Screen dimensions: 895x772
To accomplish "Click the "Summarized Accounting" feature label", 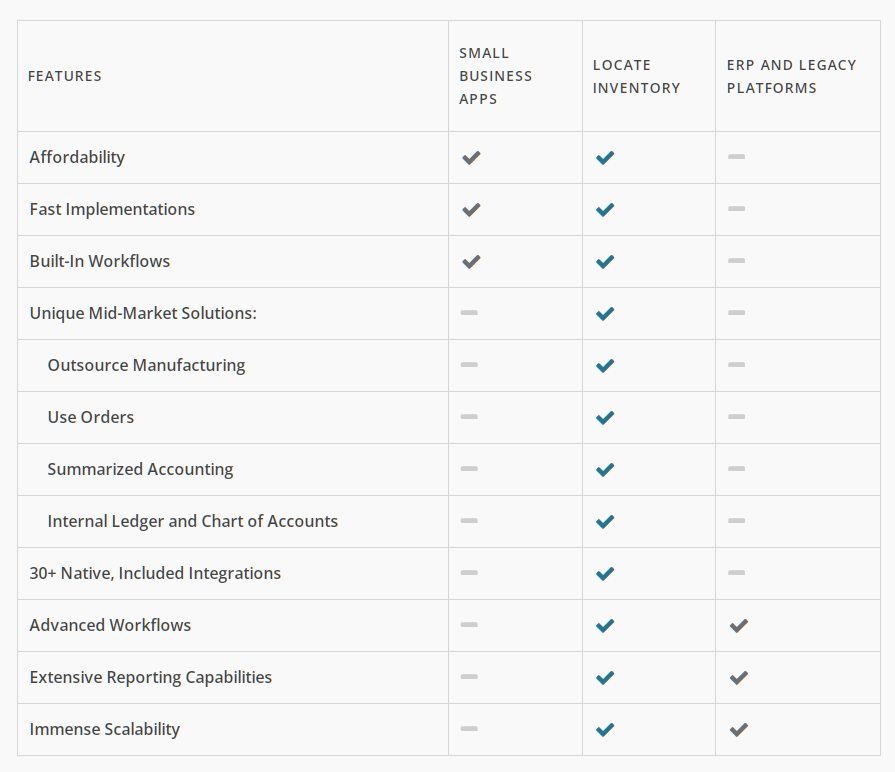I will pos(140,469).
